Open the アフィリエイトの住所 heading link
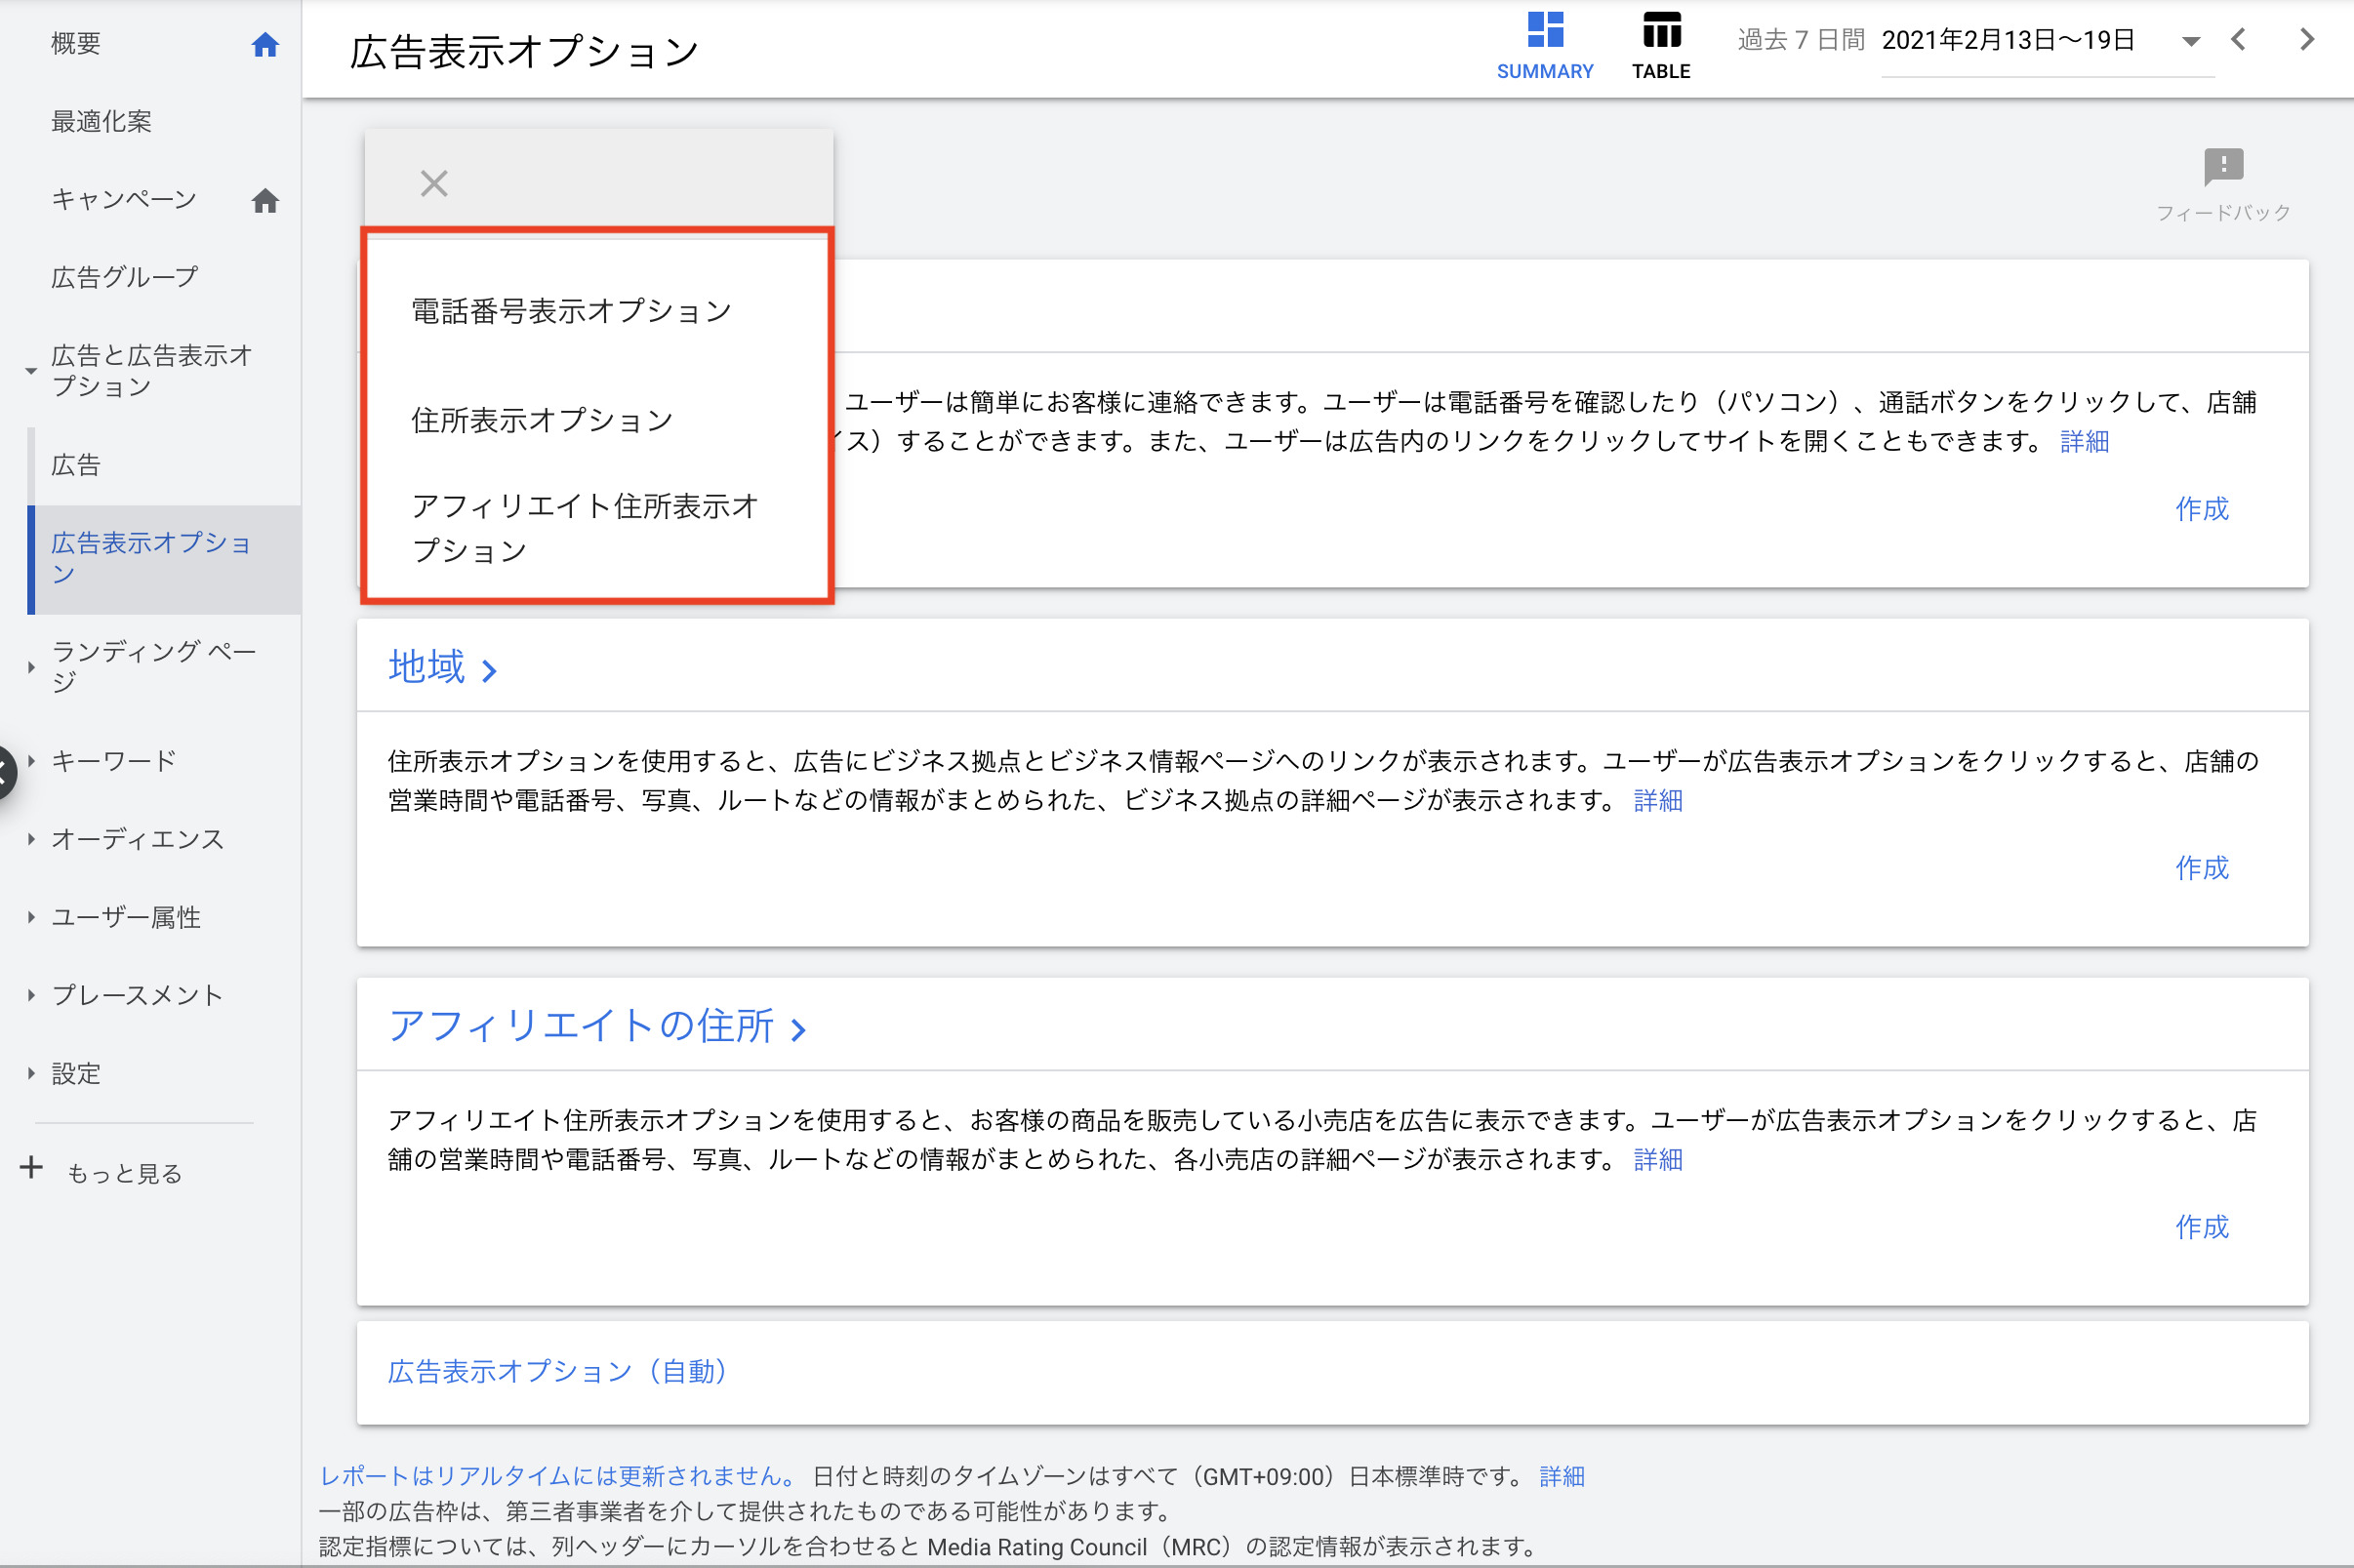Screen dimensions: 2354x1568 coord(581,1025)
